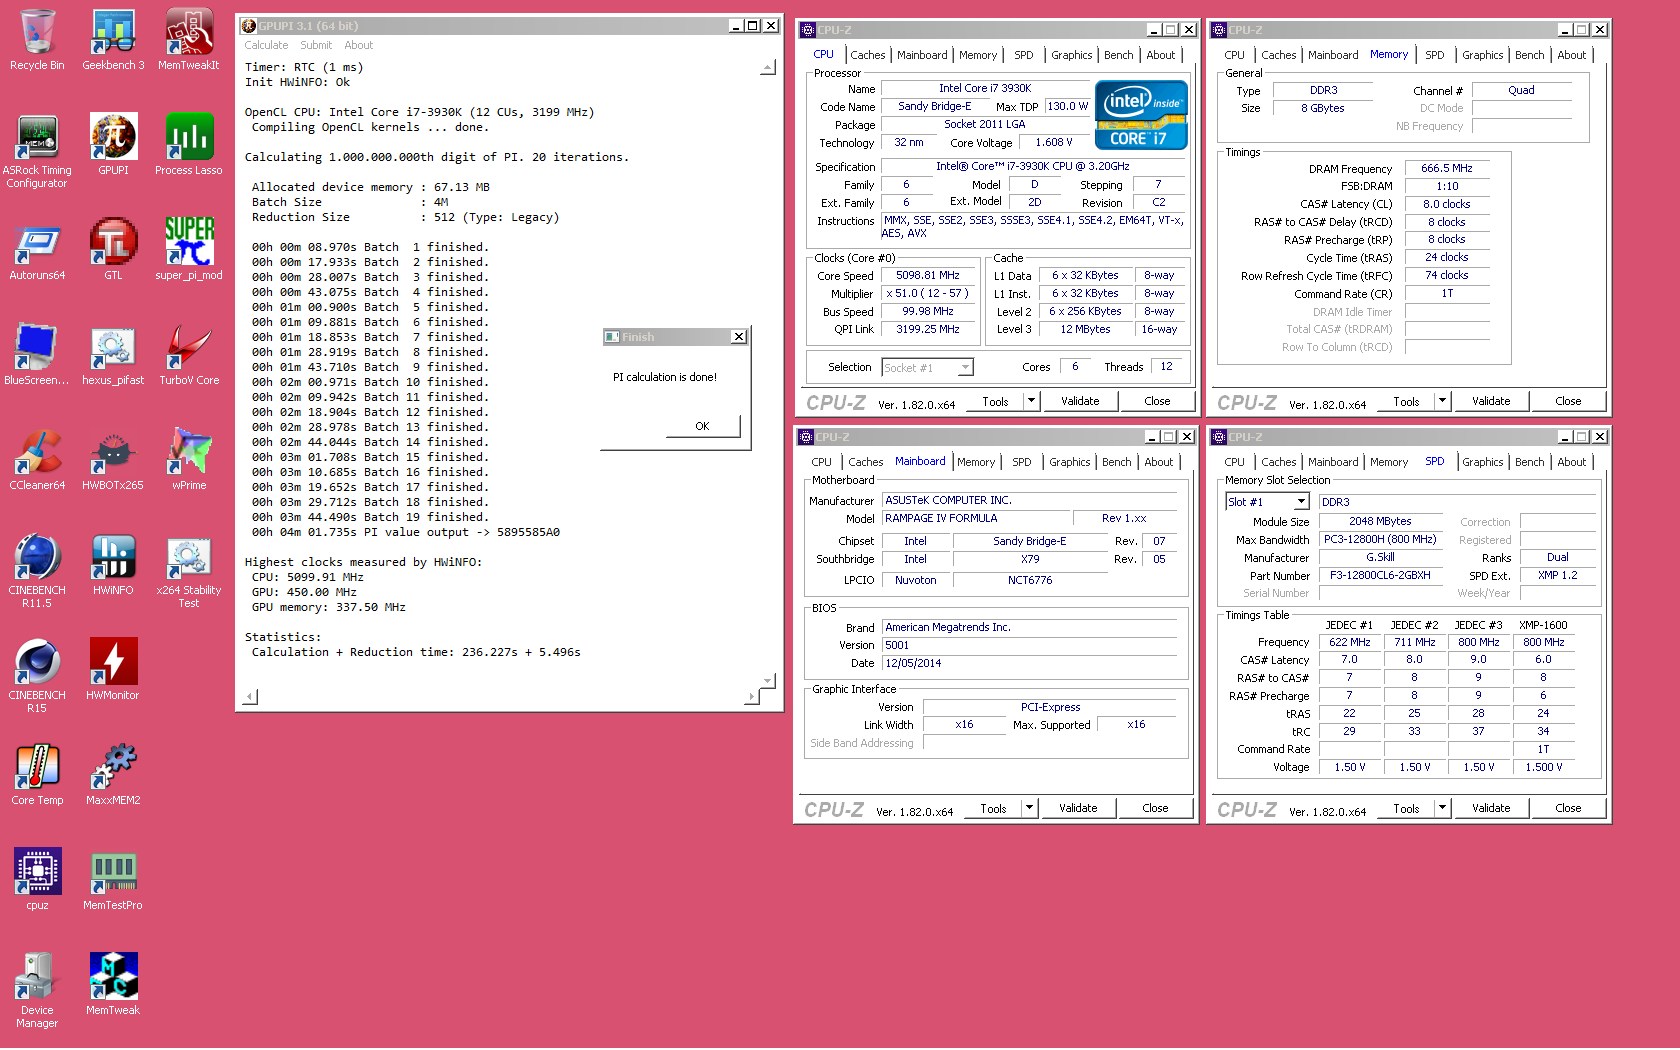Viewport: 1680px width, 1050px height.
Task: Open Graphics tab in top-right CPU-Z window
Action: tap(1482, 55)
